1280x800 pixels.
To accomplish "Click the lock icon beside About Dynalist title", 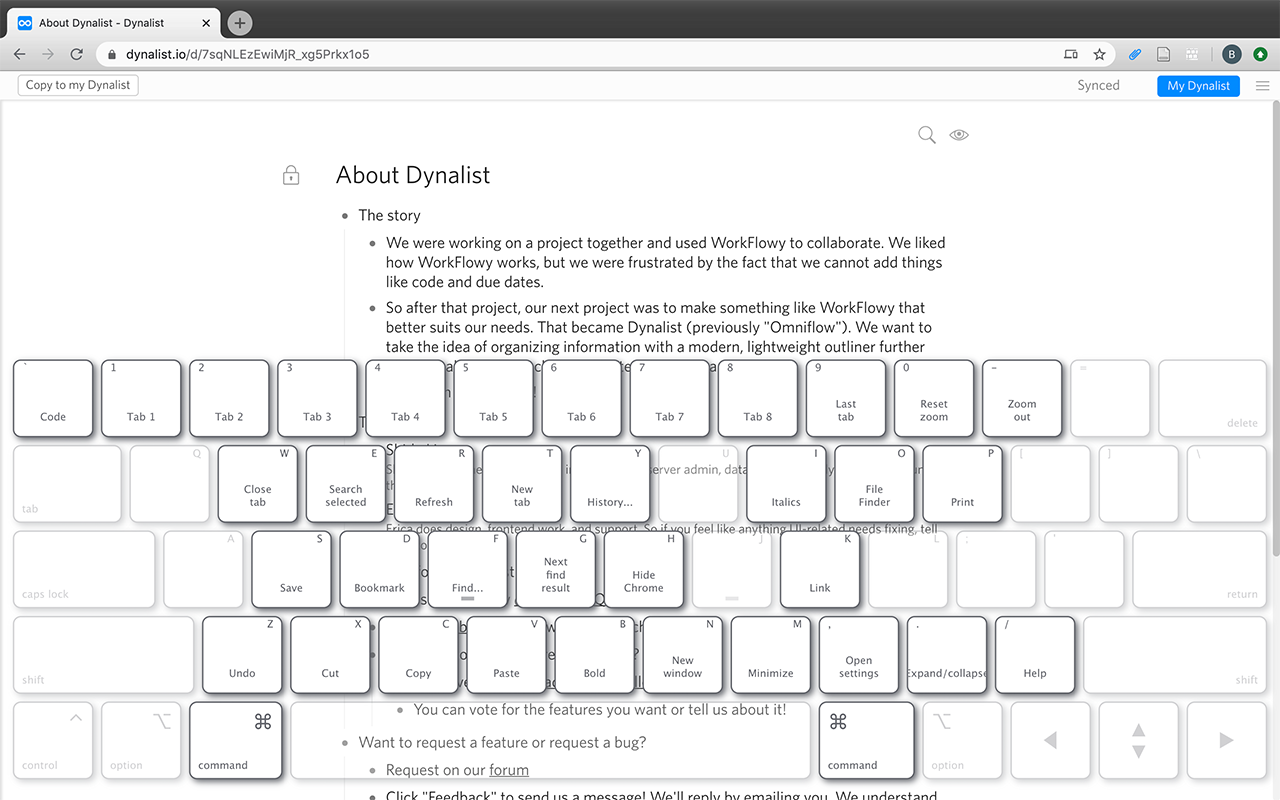I will click(x=291, y=176).
